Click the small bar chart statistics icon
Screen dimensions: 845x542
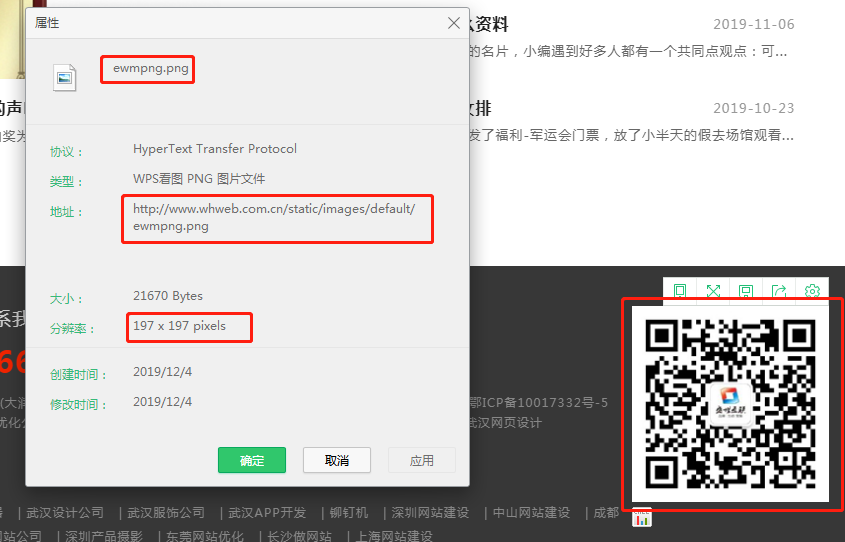[x=642, y=517]
